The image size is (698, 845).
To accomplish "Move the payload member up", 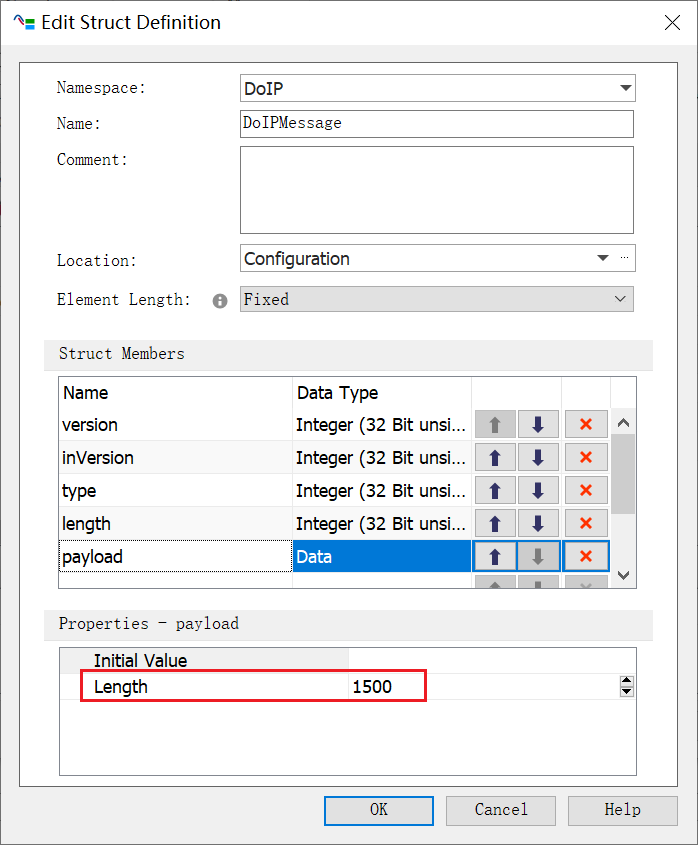I will (495, 557).
